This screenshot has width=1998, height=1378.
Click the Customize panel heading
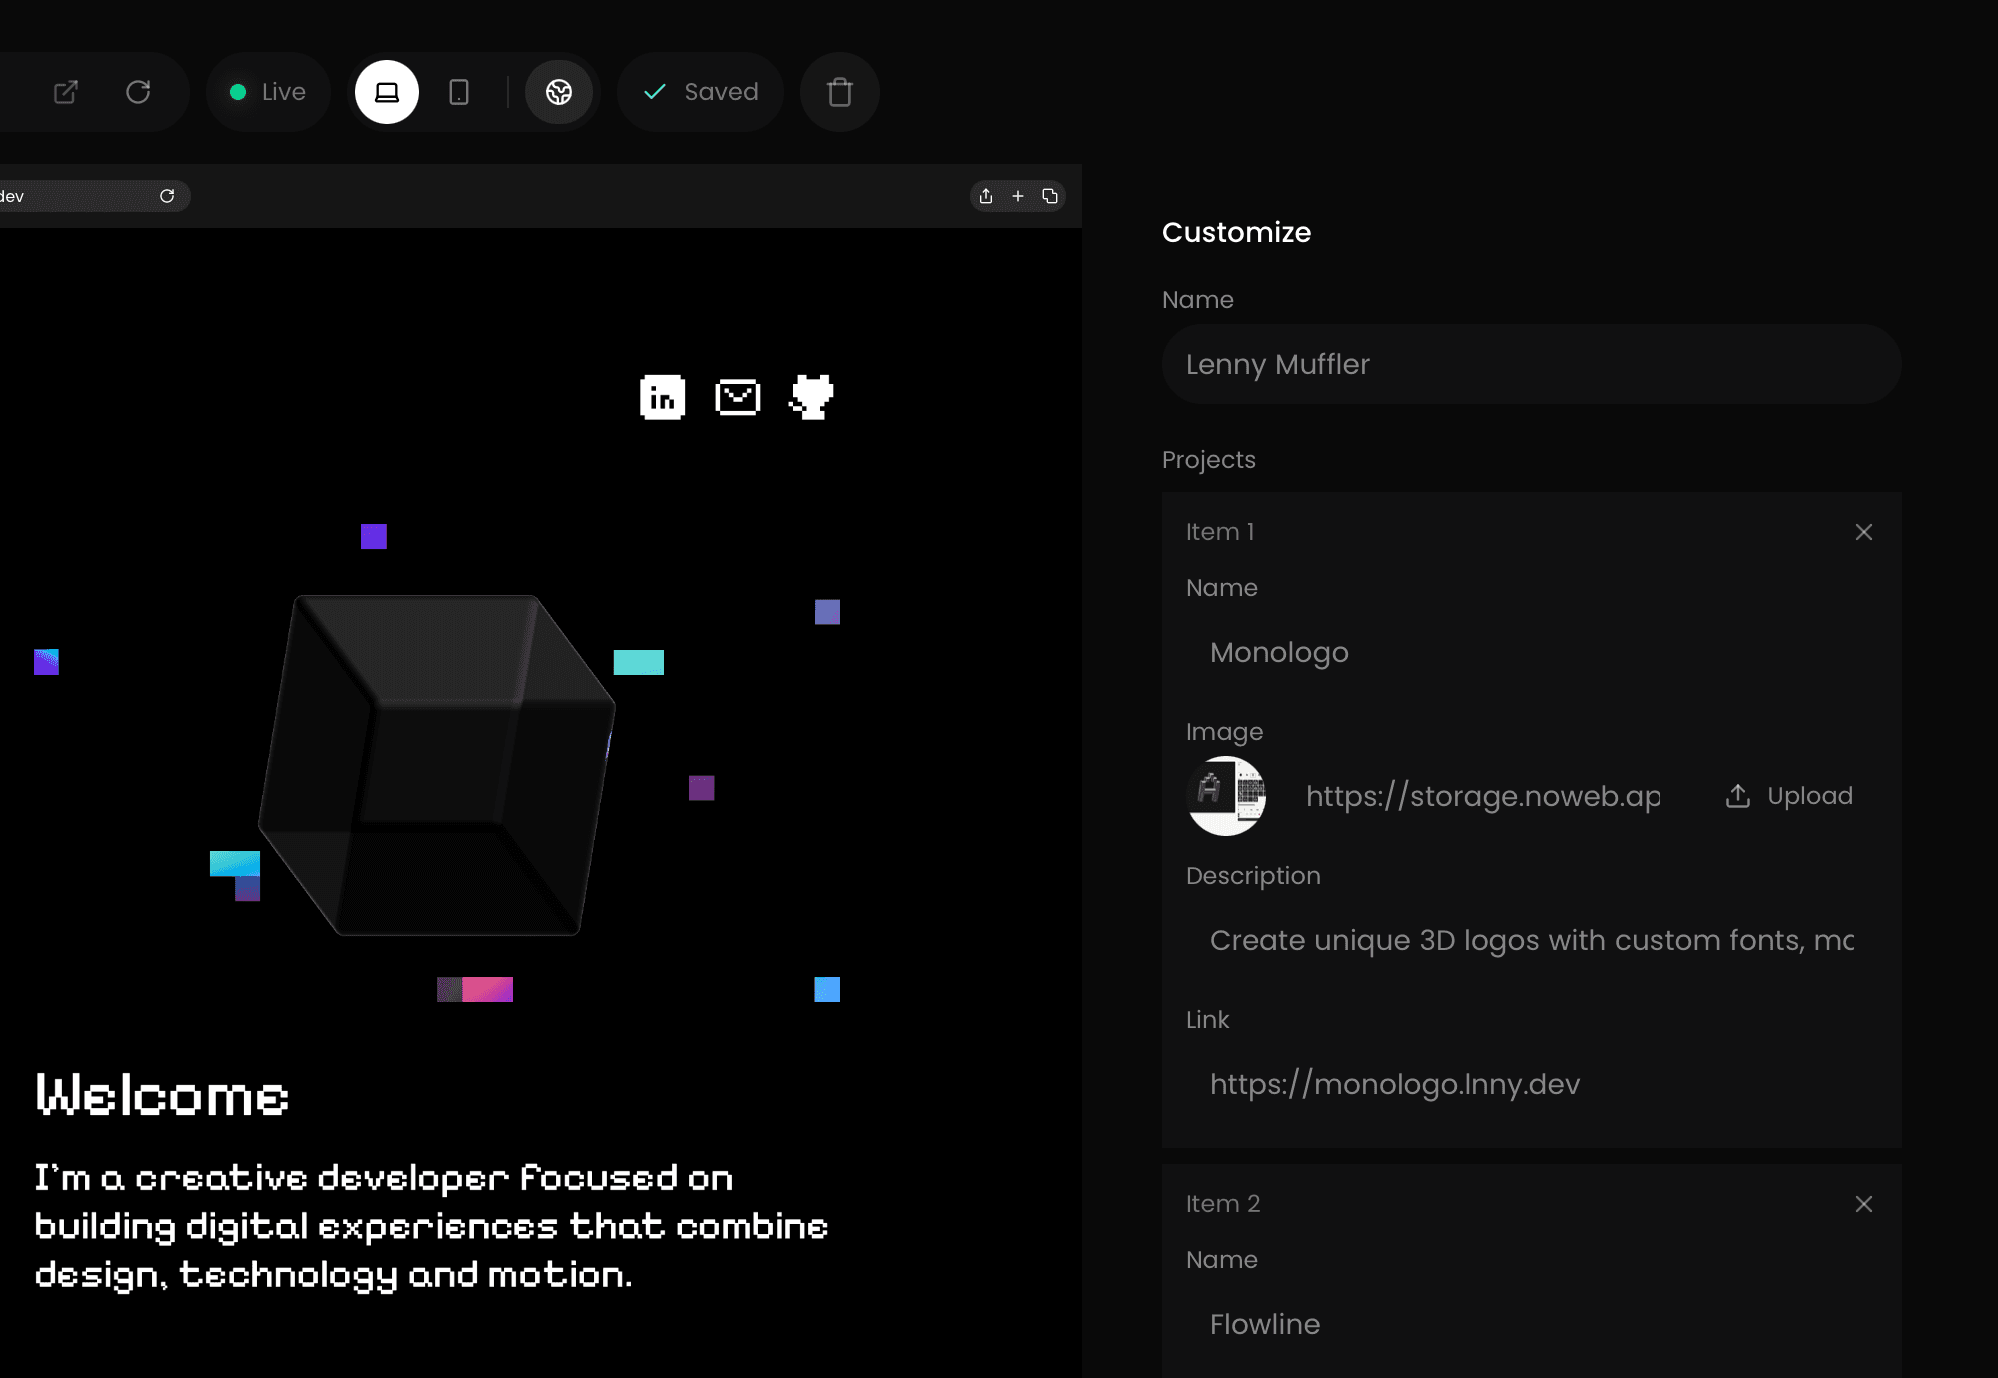tap(1236, 232)
